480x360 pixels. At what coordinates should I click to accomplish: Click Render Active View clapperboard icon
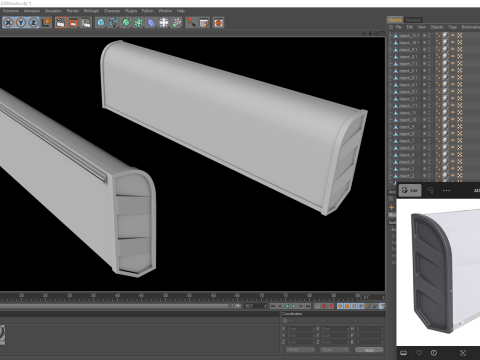pyautogui.click(x=61, y=23)
